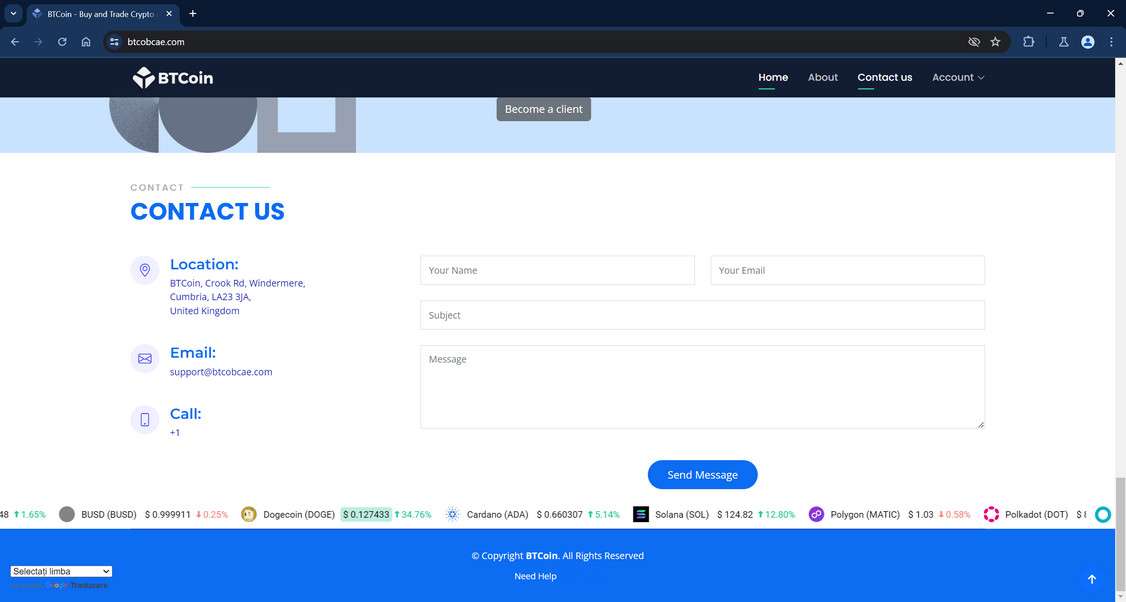Toggle the bookmark star in the address bar

[995, 41]
